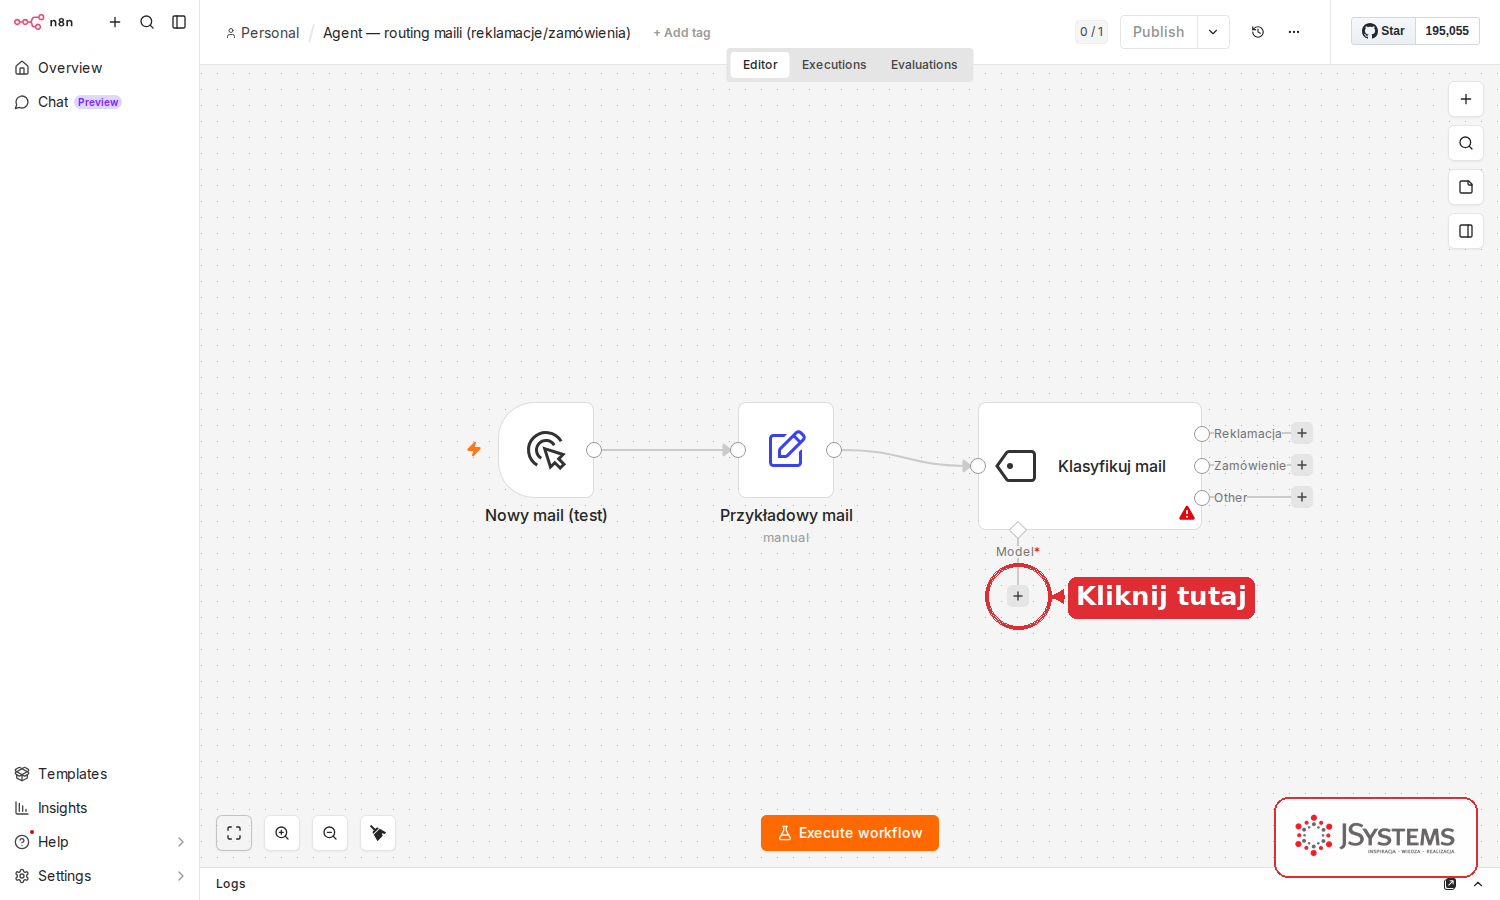Expand the Help submenu chevron

[x=181, y=842]
